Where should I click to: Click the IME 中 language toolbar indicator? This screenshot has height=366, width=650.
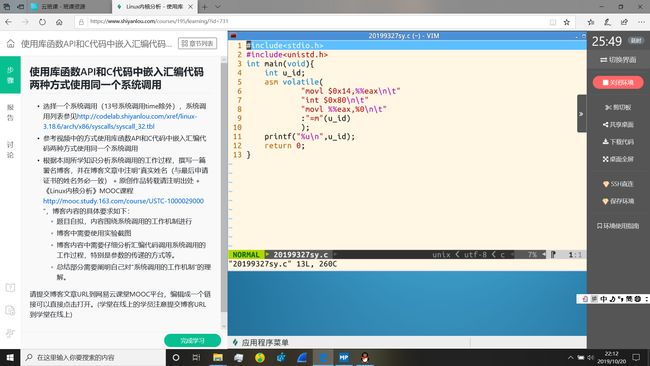[604, 299]
